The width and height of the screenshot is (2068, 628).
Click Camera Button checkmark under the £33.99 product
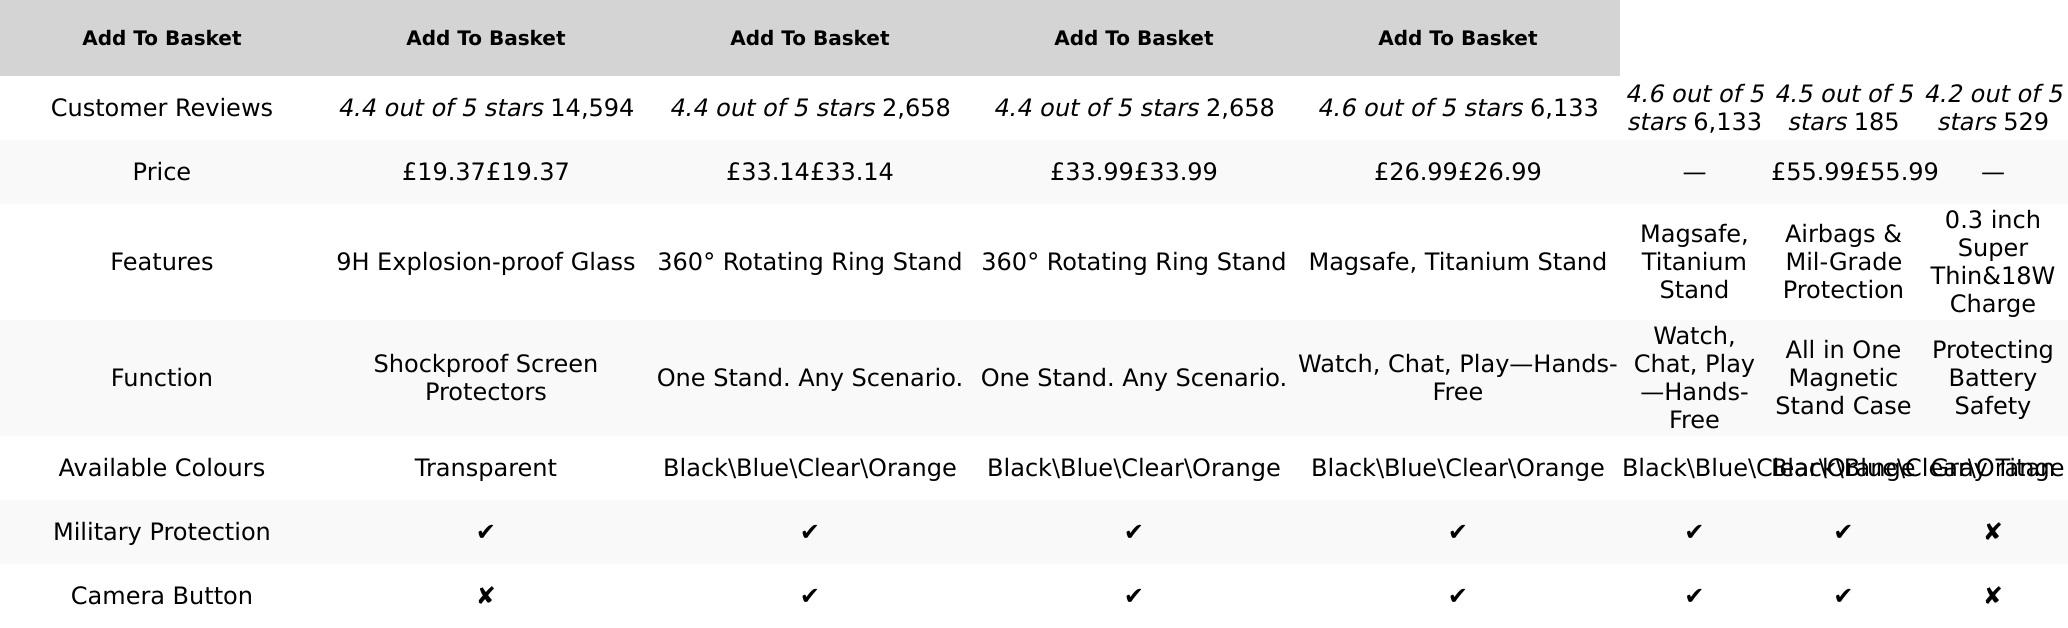[x=1133, y=596]
